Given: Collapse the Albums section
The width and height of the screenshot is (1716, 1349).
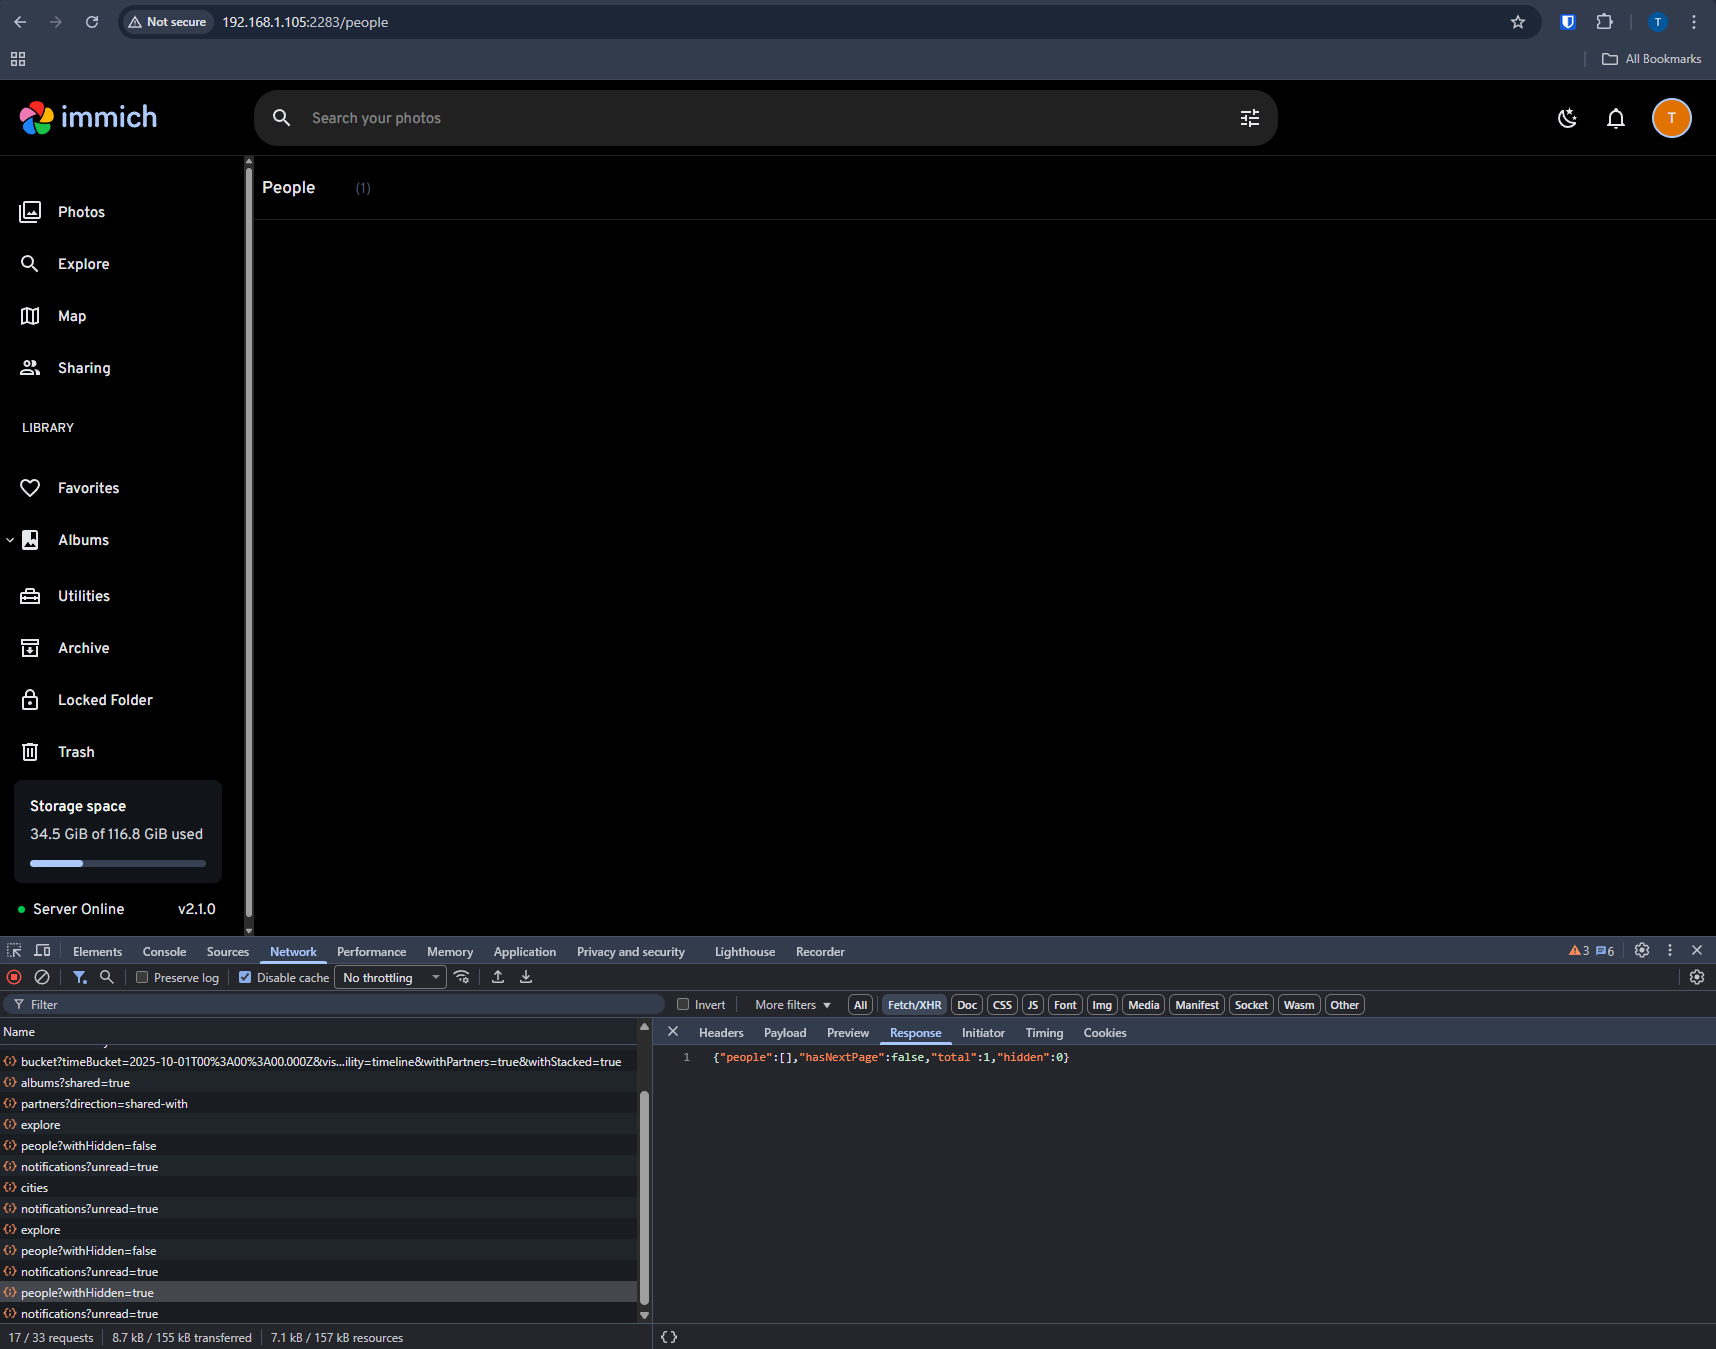Looking at the screenshot, I should [11, 539].
